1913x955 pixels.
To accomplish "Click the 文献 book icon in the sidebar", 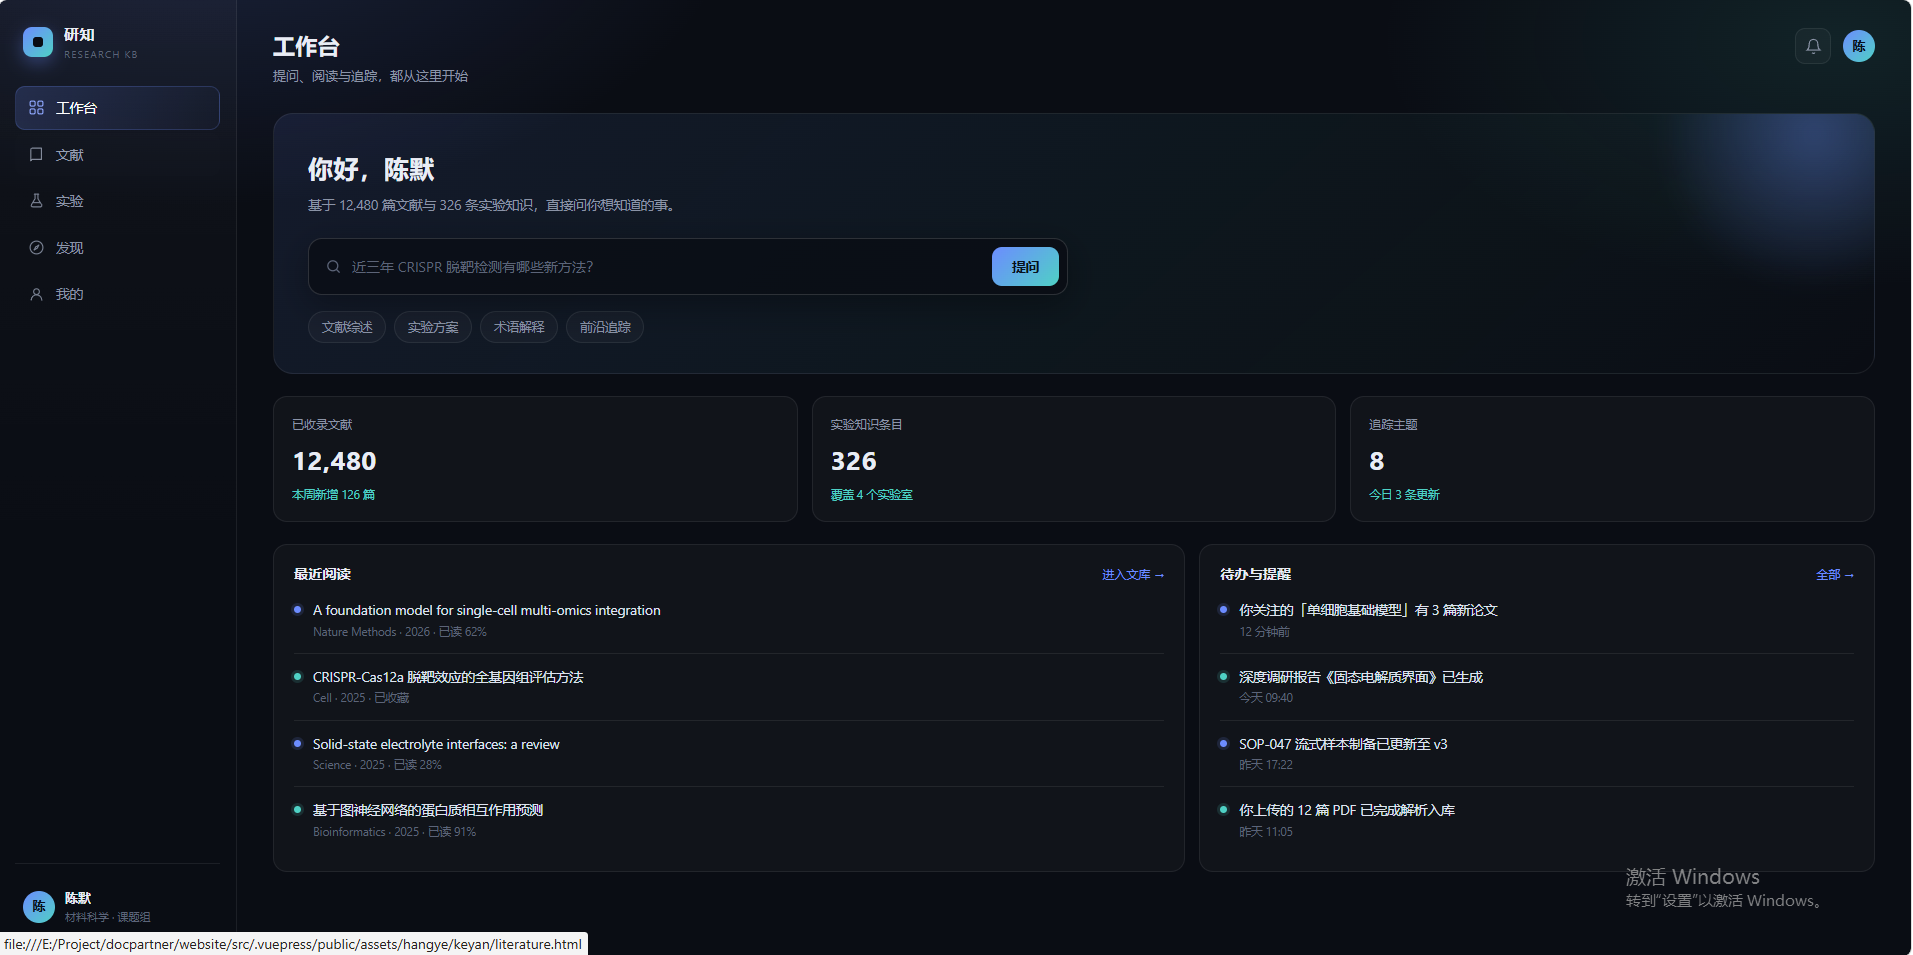I will (37, 155).
